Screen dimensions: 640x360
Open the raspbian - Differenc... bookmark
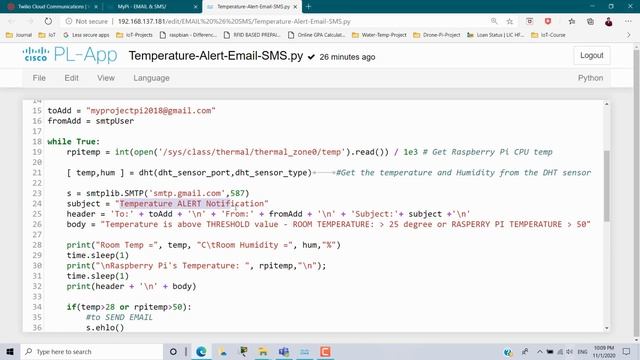click(188, 35)
